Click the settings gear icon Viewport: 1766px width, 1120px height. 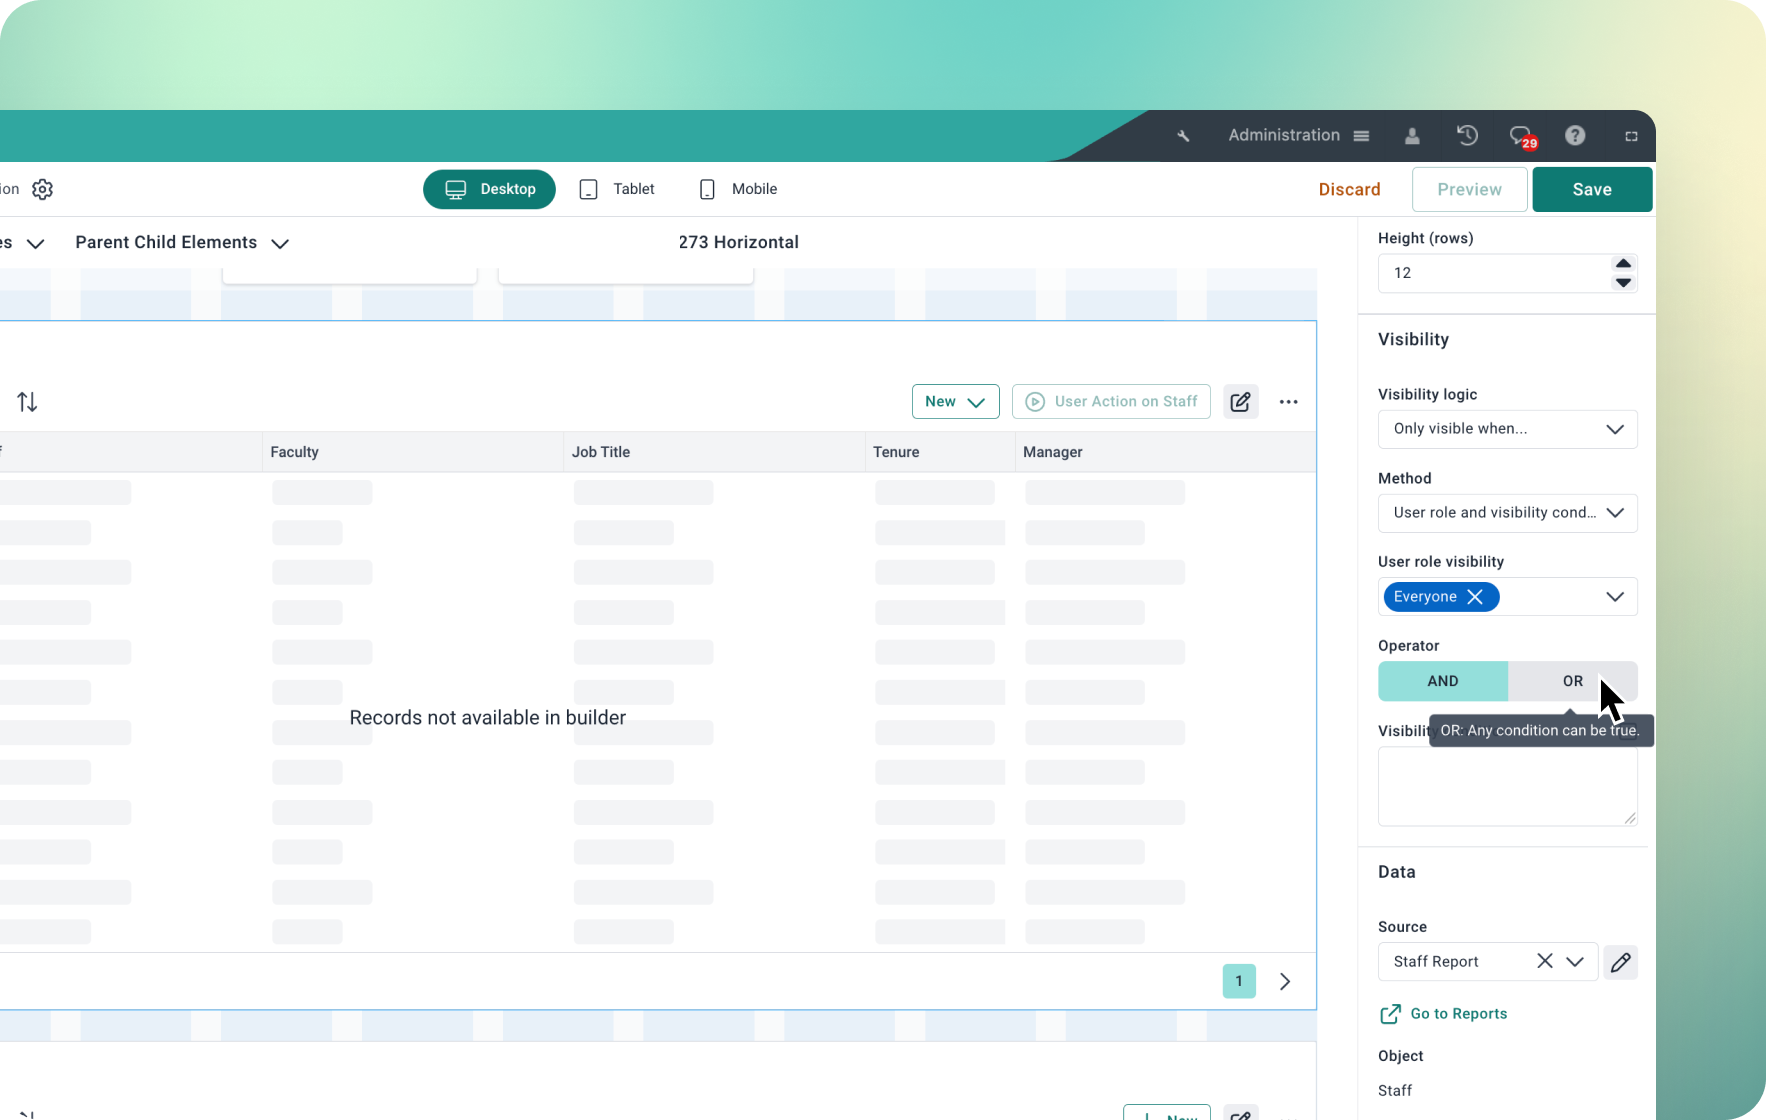point(42,189)
